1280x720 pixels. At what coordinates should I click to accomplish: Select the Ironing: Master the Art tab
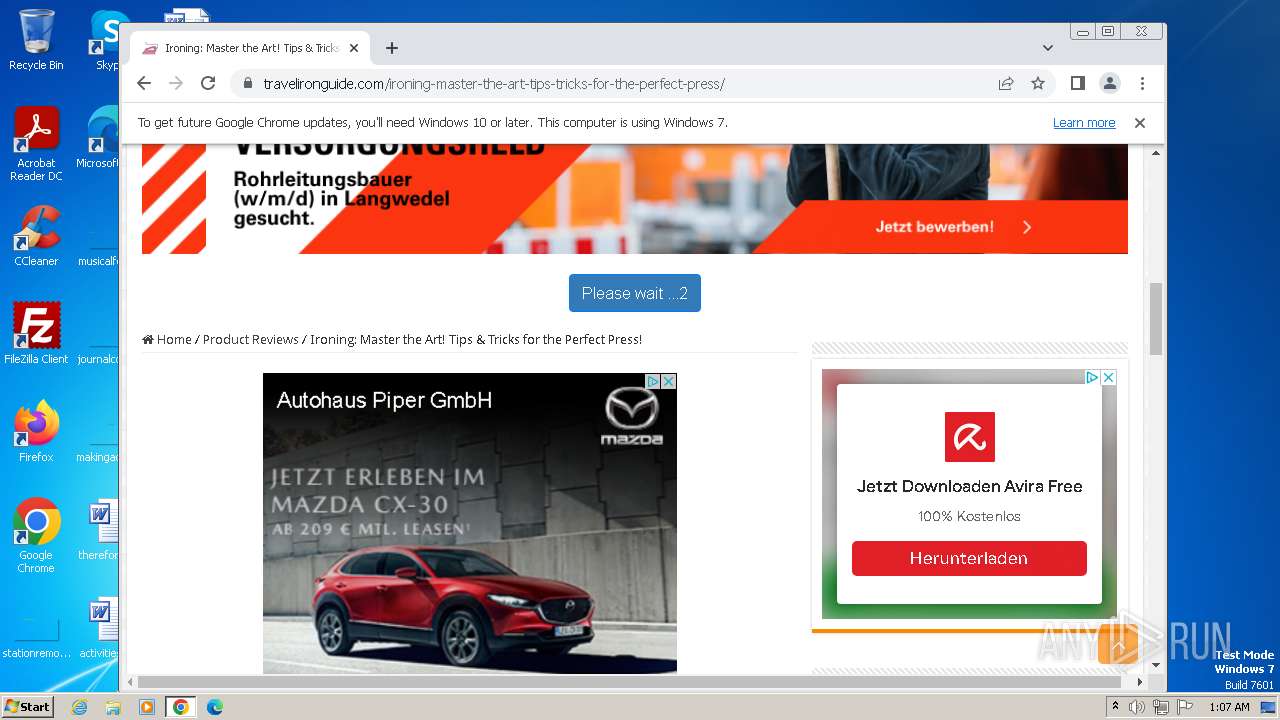tap(250, 48)
